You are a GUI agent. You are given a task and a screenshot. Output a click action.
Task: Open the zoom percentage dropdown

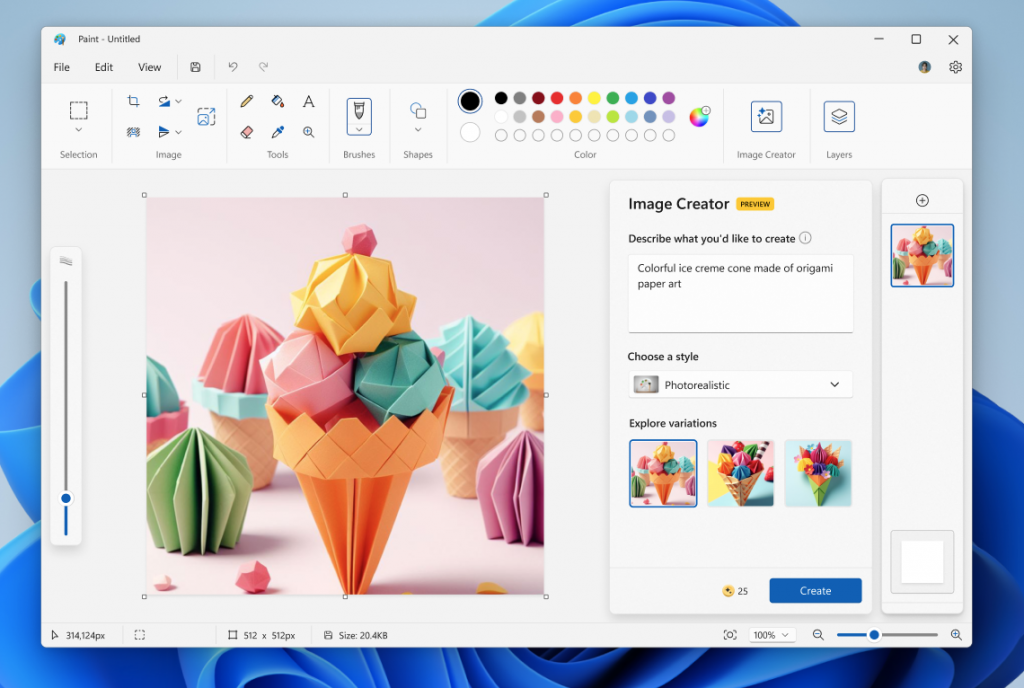pyautogui.click(x=772, y=634)
